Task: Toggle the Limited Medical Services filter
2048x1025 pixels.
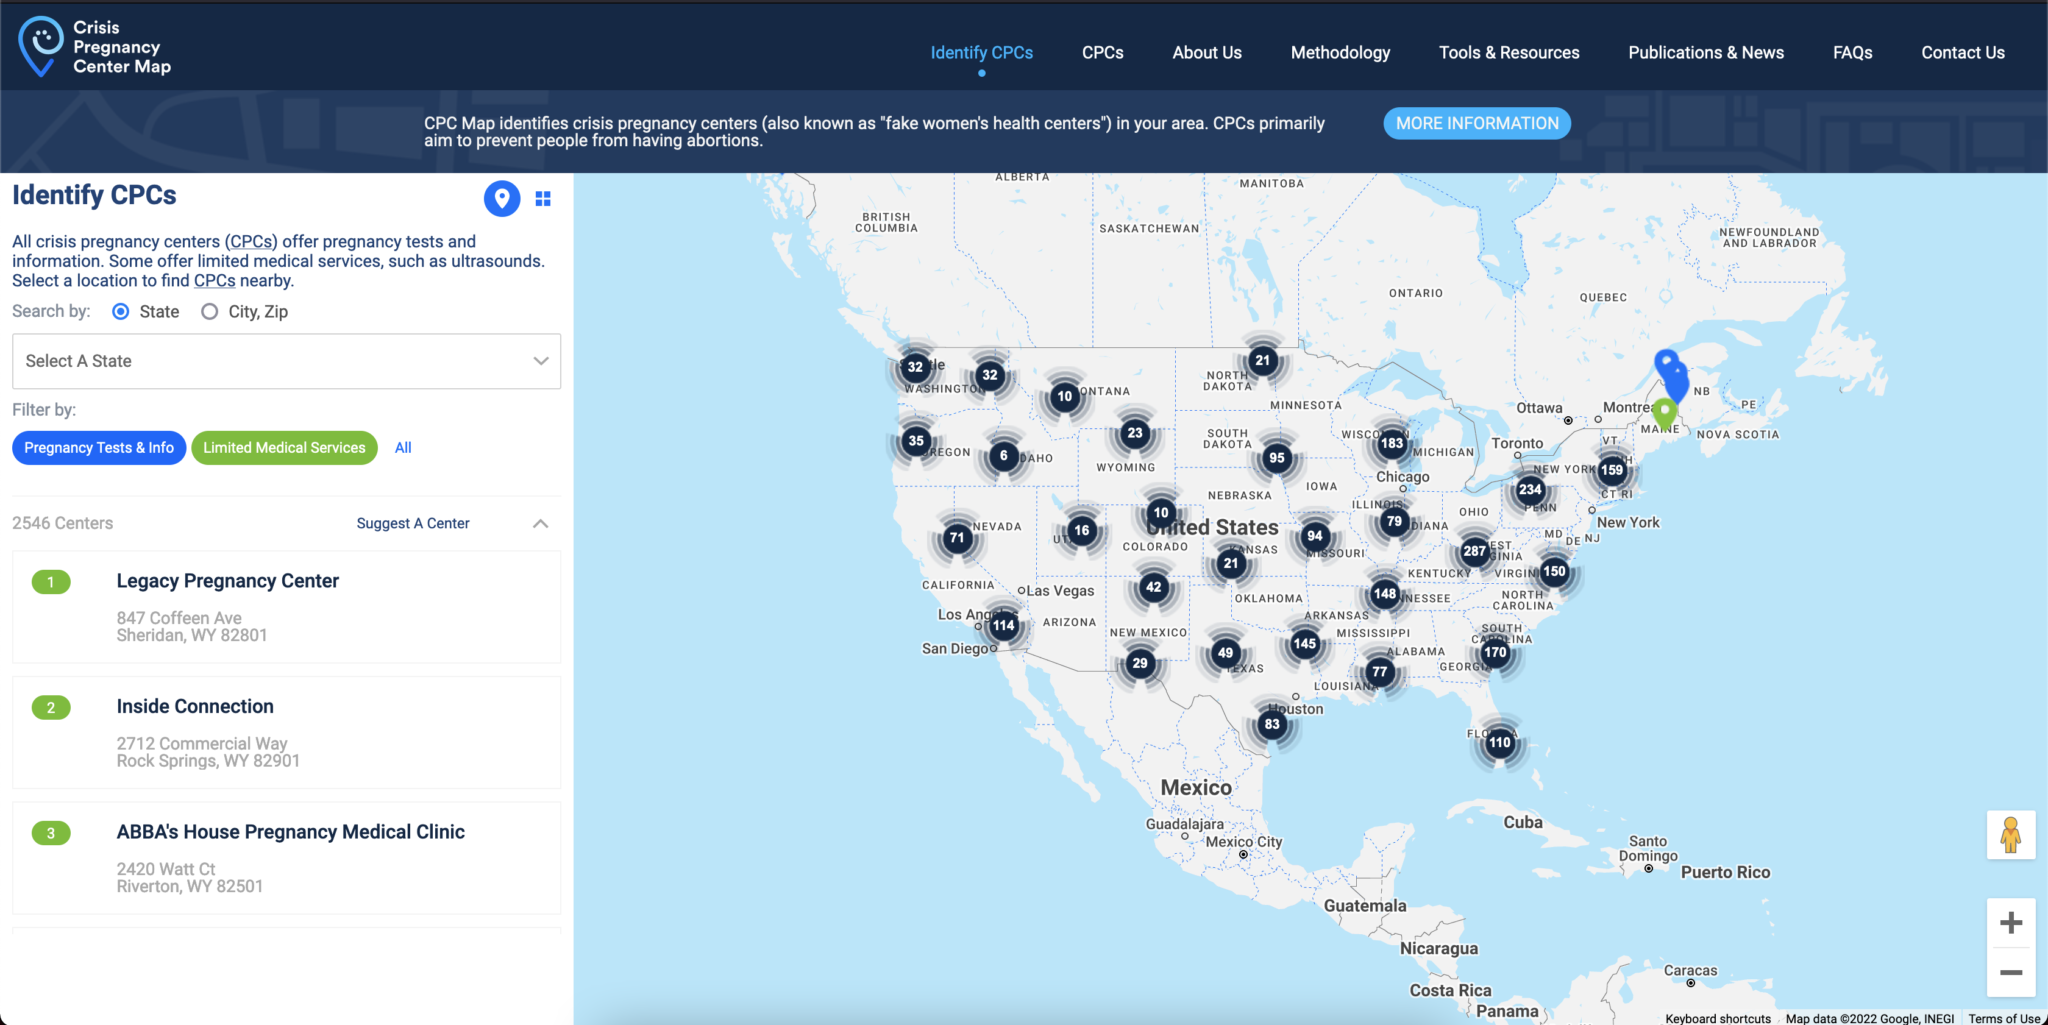Action: tap(284, 447)
